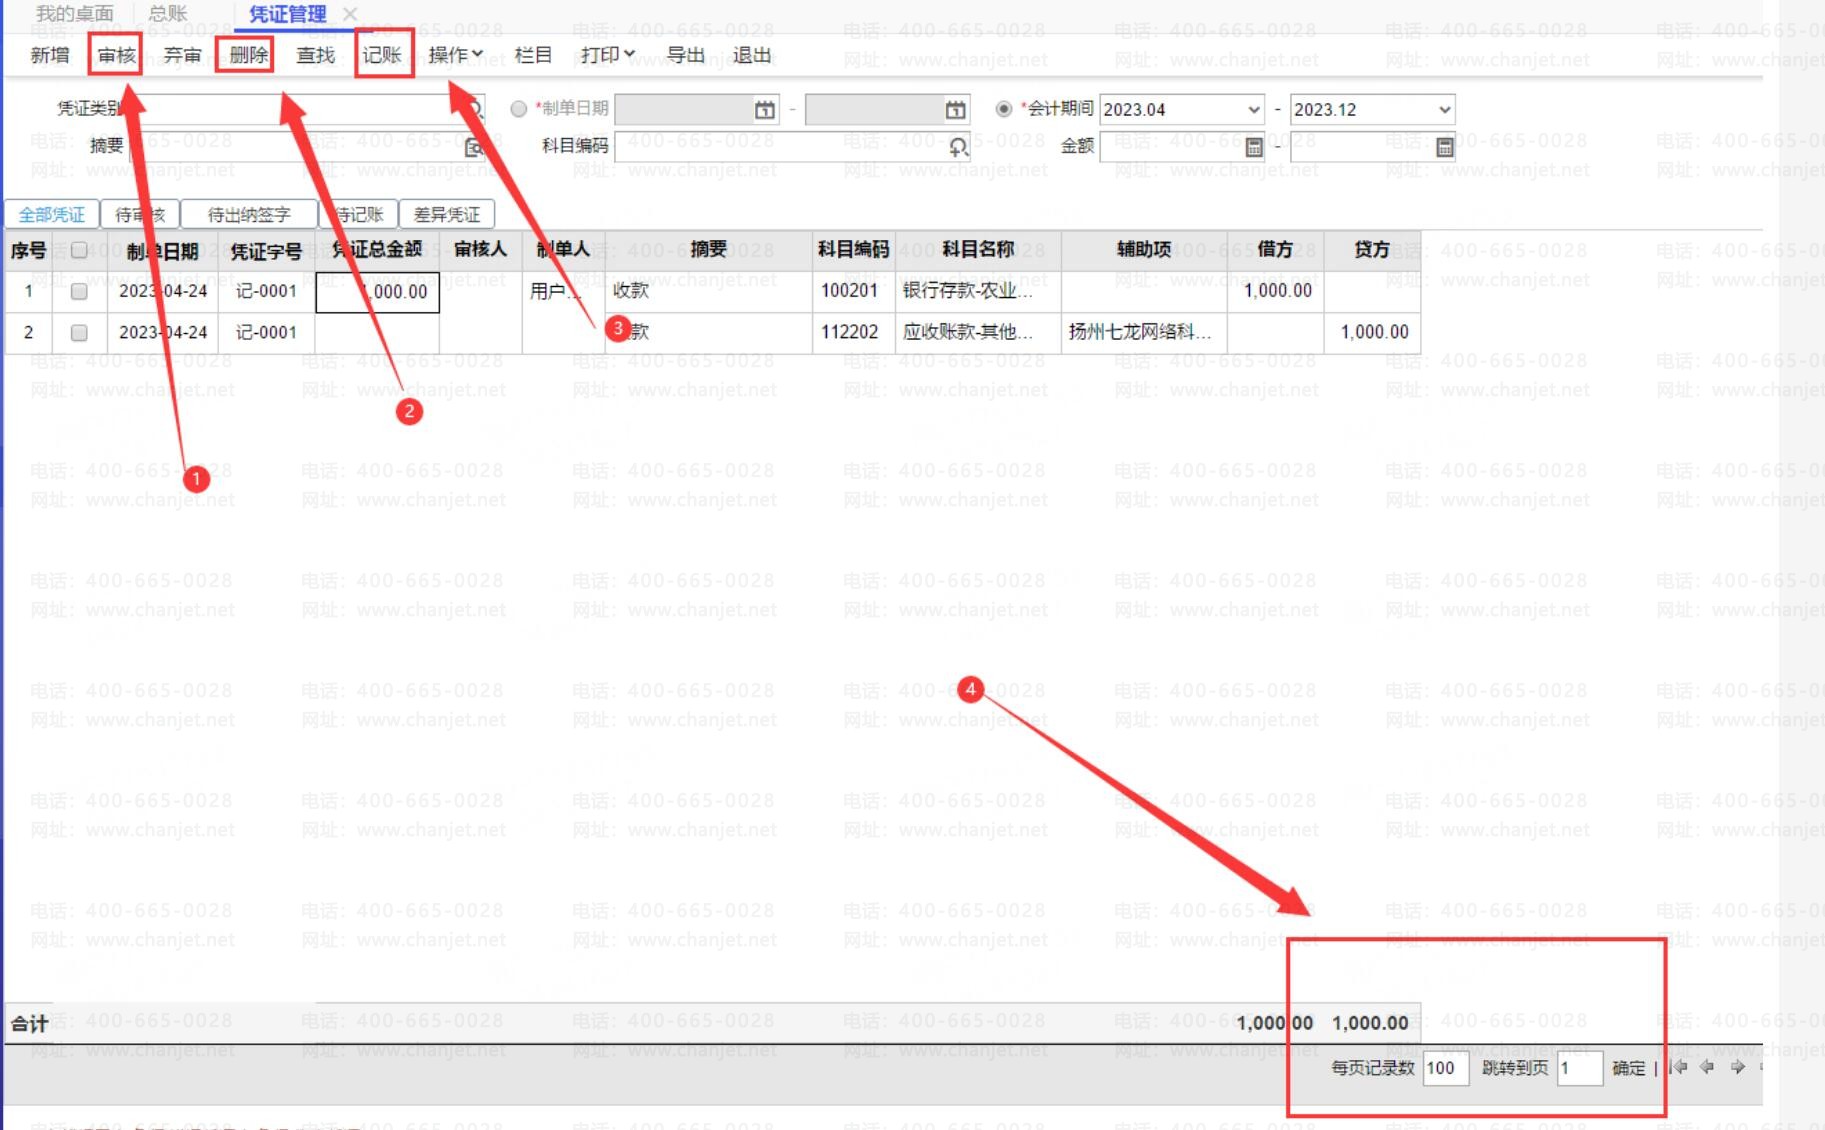Click the 银行存款-农业… subject name cell

[x=978, y=291]
